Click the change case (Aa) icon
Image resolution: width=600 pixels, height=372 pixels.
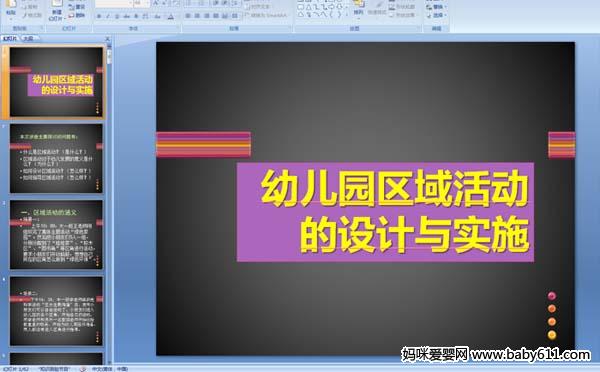(x=157, y=16)
